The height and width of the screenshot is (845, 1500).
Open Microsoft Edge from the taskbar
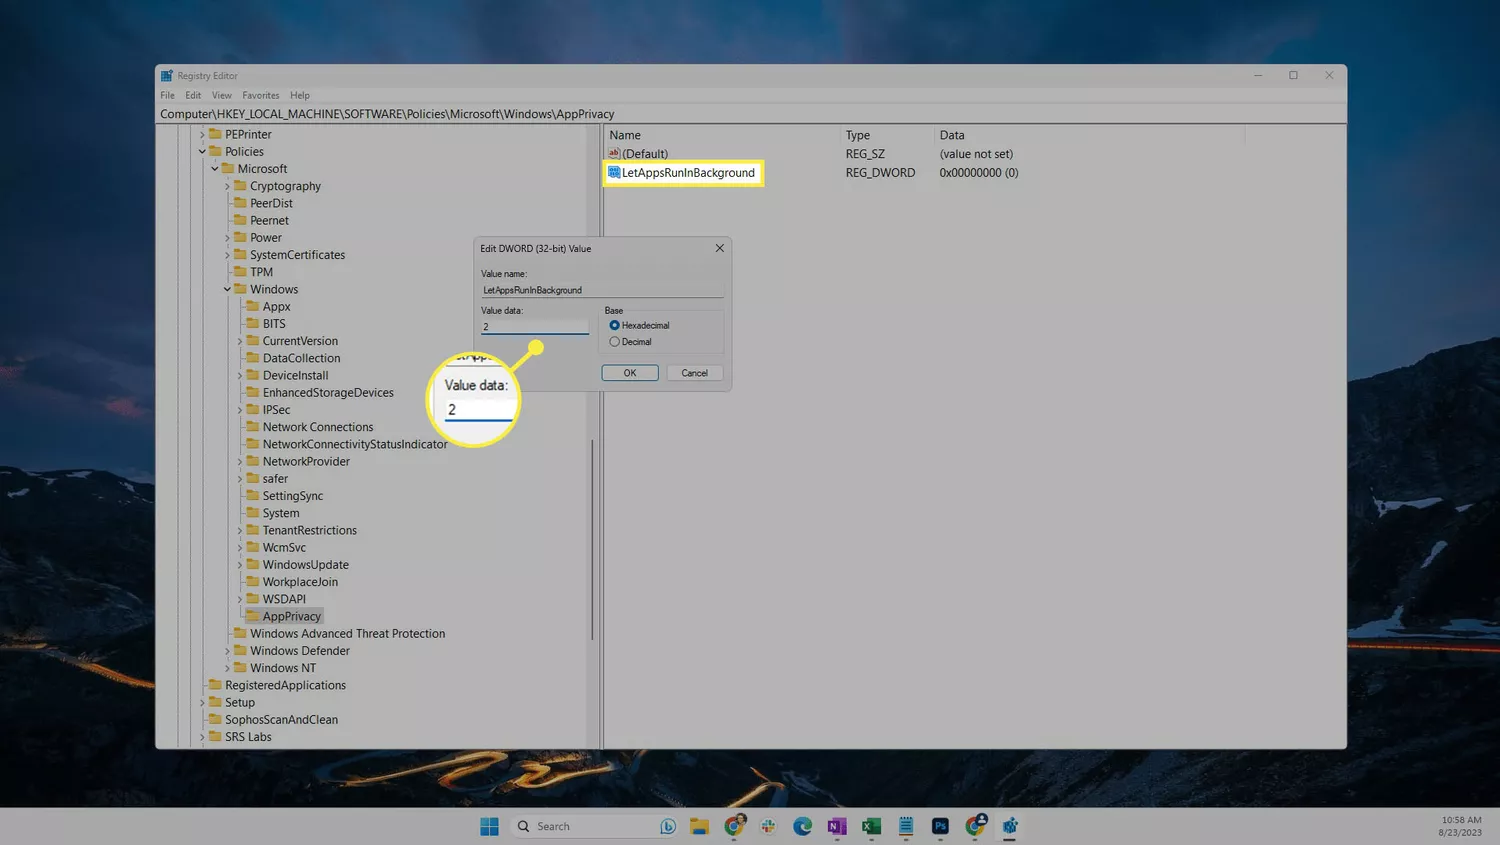coord(802,826)
